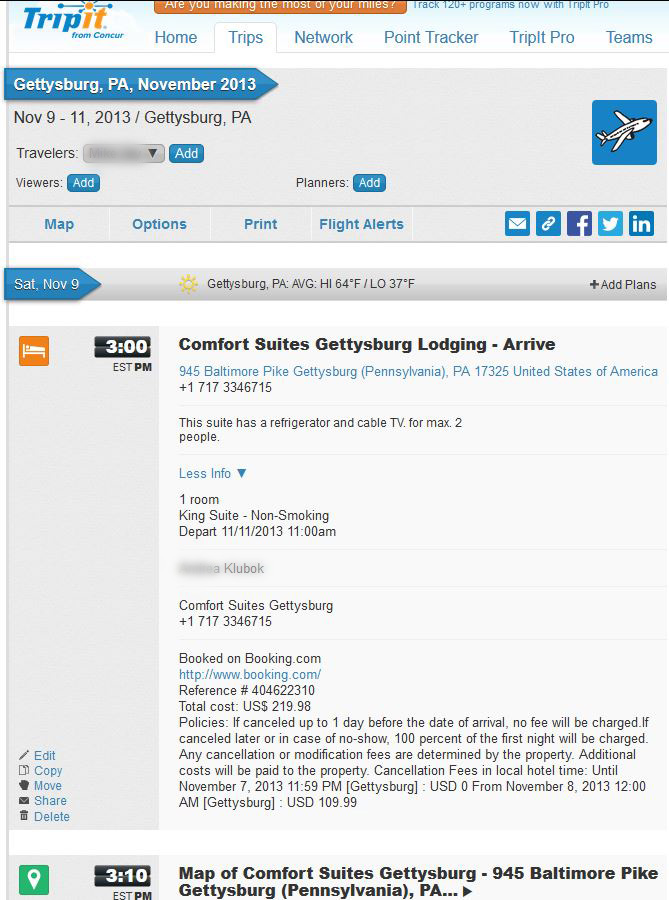
Task: Share trip on Facebook
Action: coord(579,224)
